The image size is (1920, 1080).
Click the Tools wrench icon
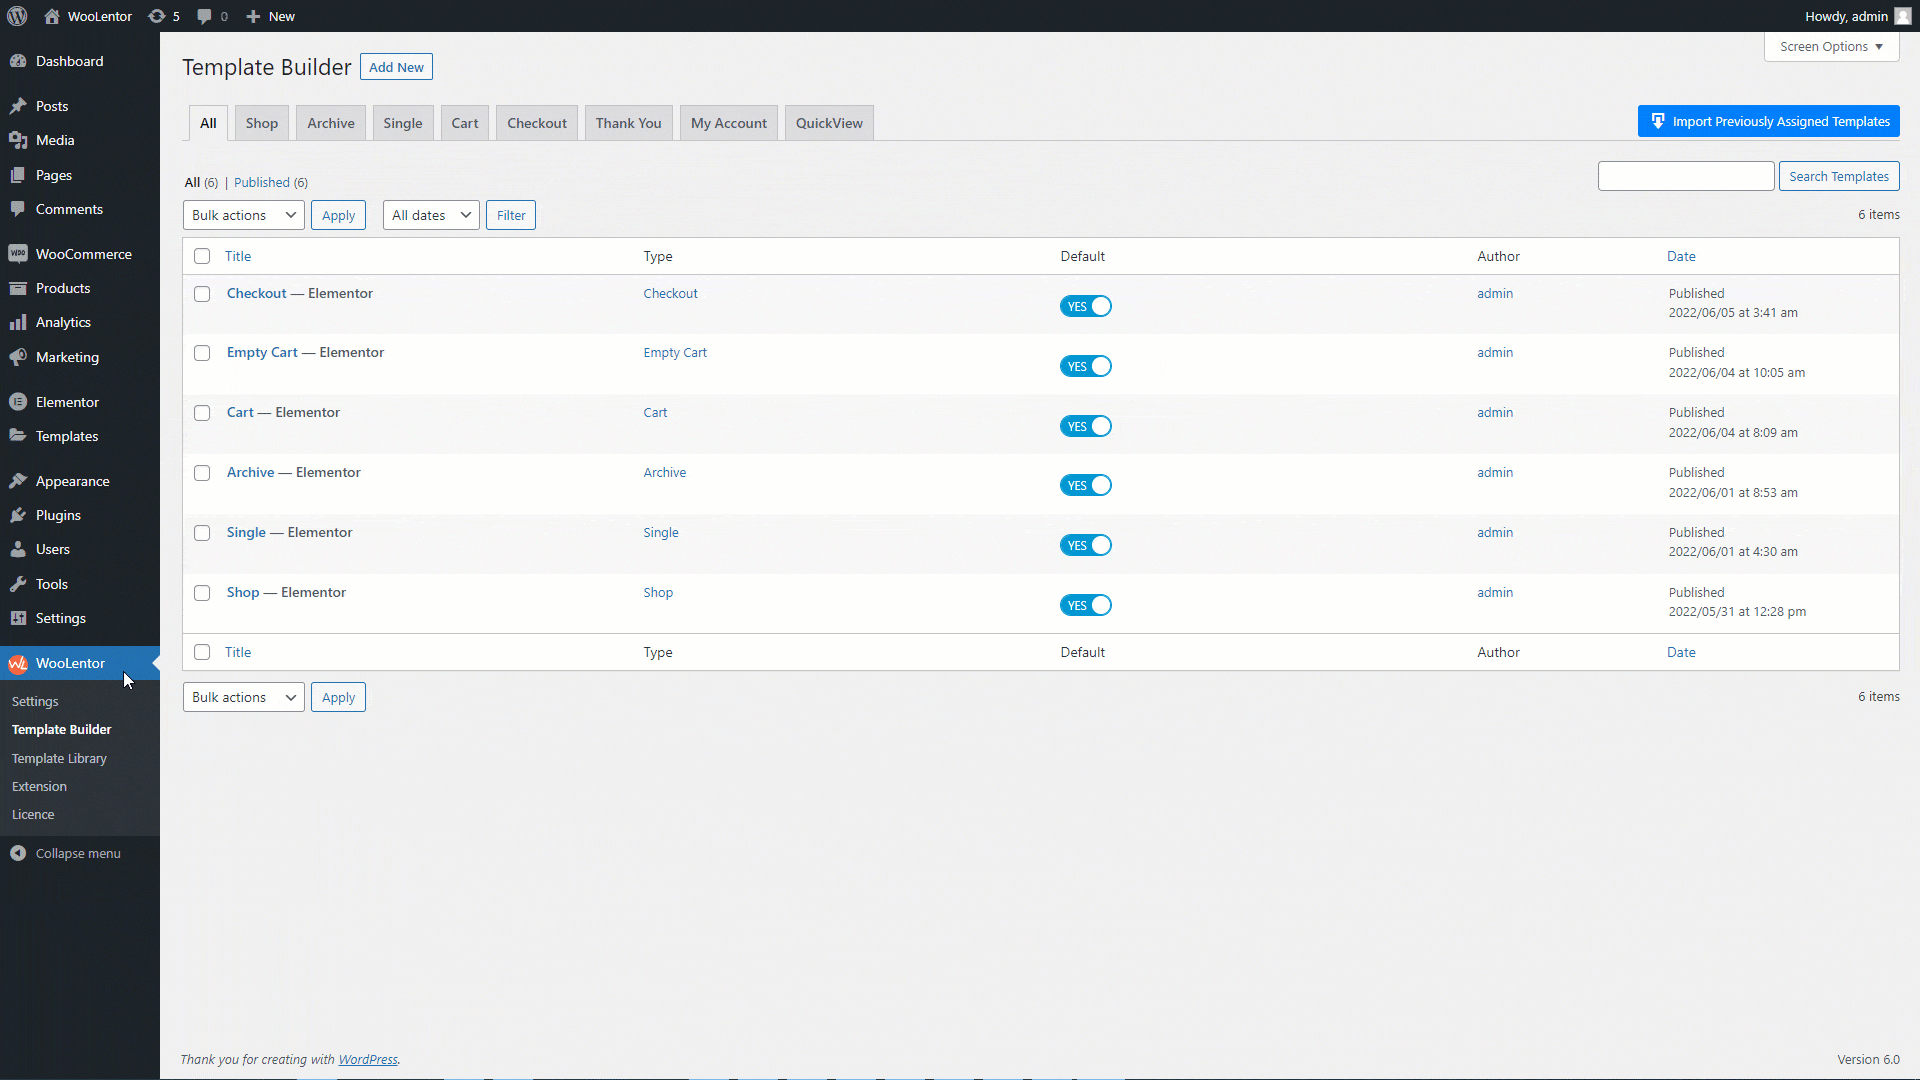pos(18,584)
